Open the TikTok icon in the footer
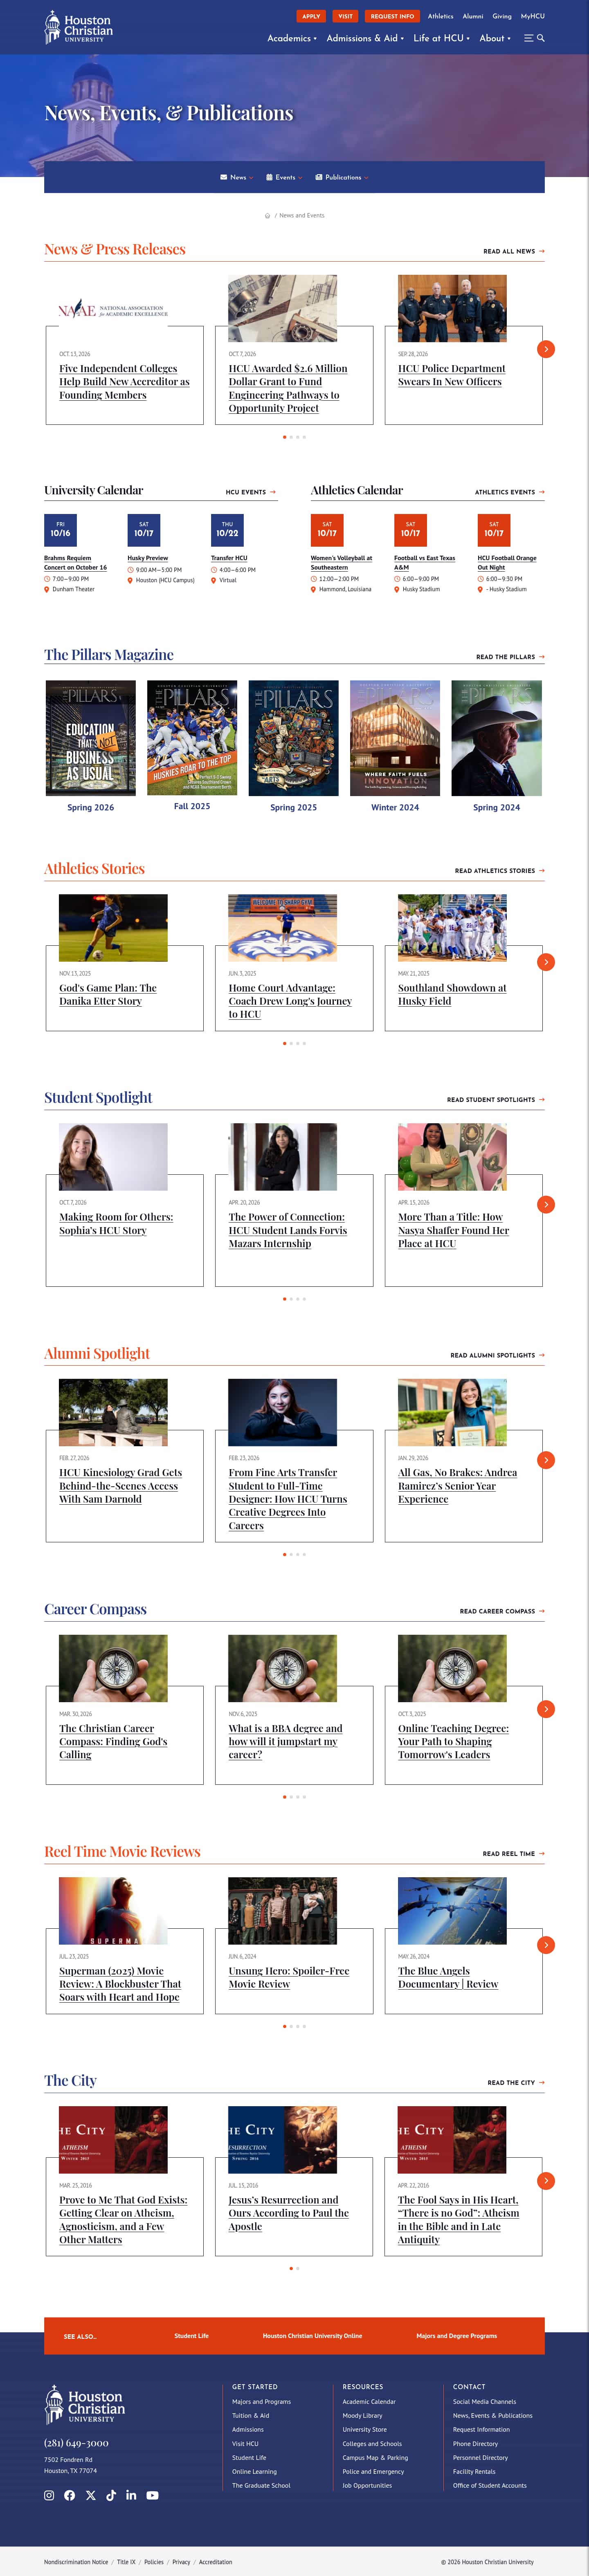 111,2495
